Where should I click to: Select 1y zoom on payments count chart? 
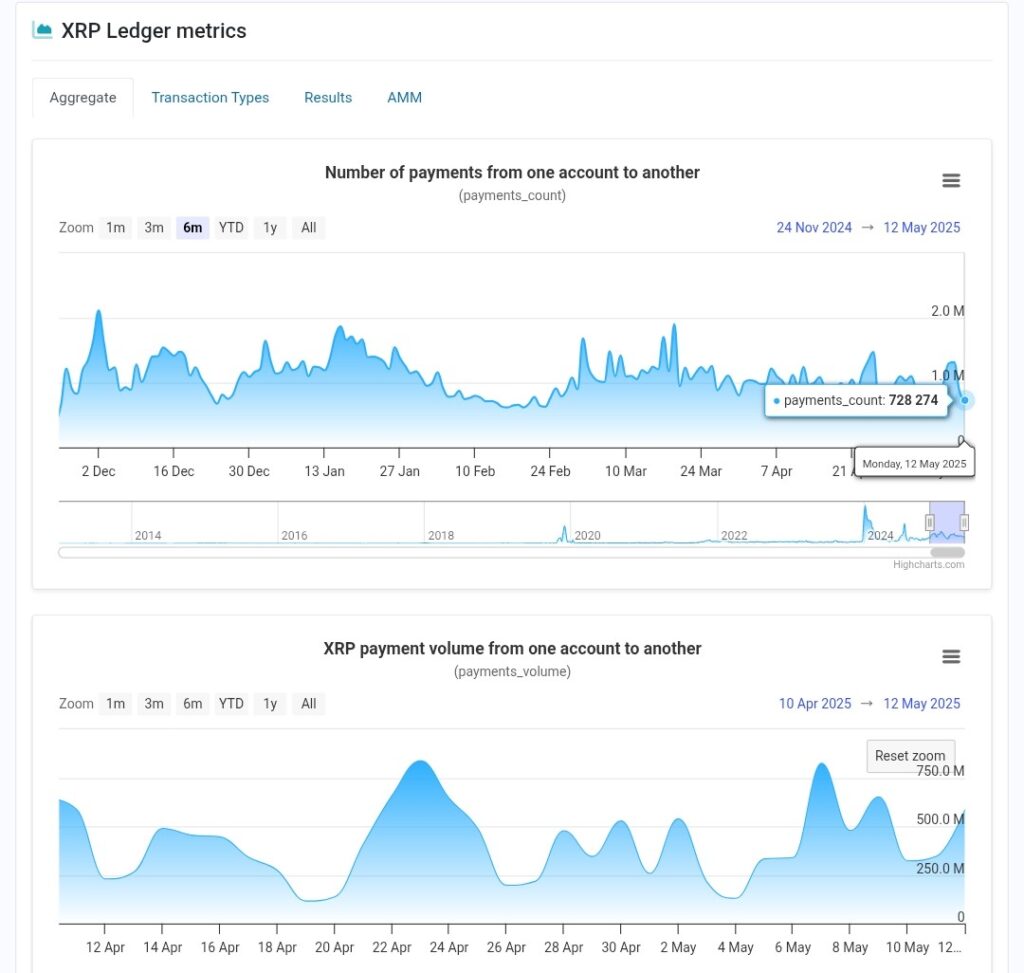(270, 227)
